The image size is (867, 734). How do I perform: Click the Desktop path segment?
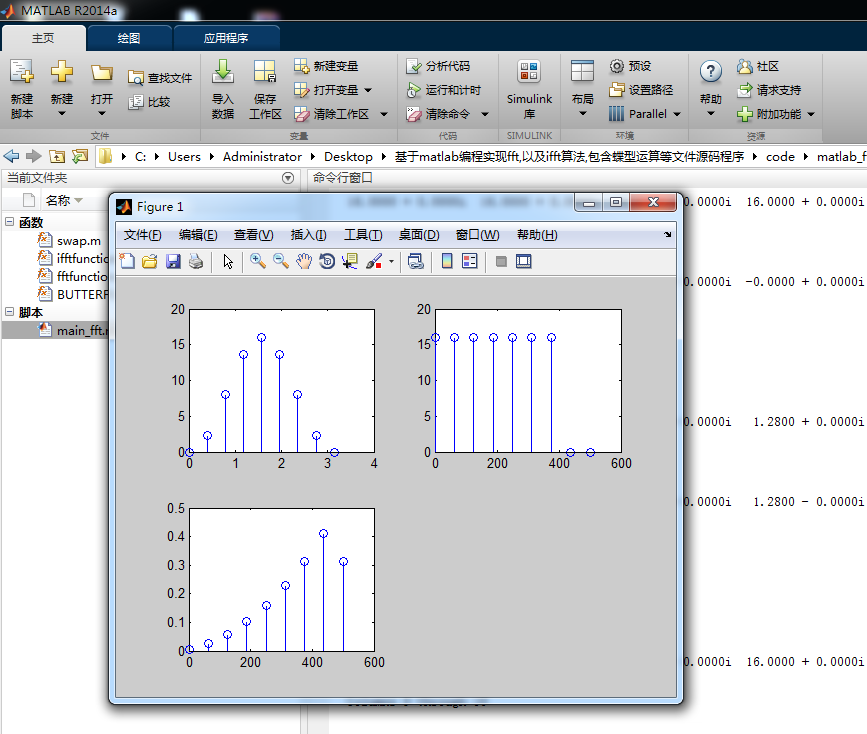[348, 157]
